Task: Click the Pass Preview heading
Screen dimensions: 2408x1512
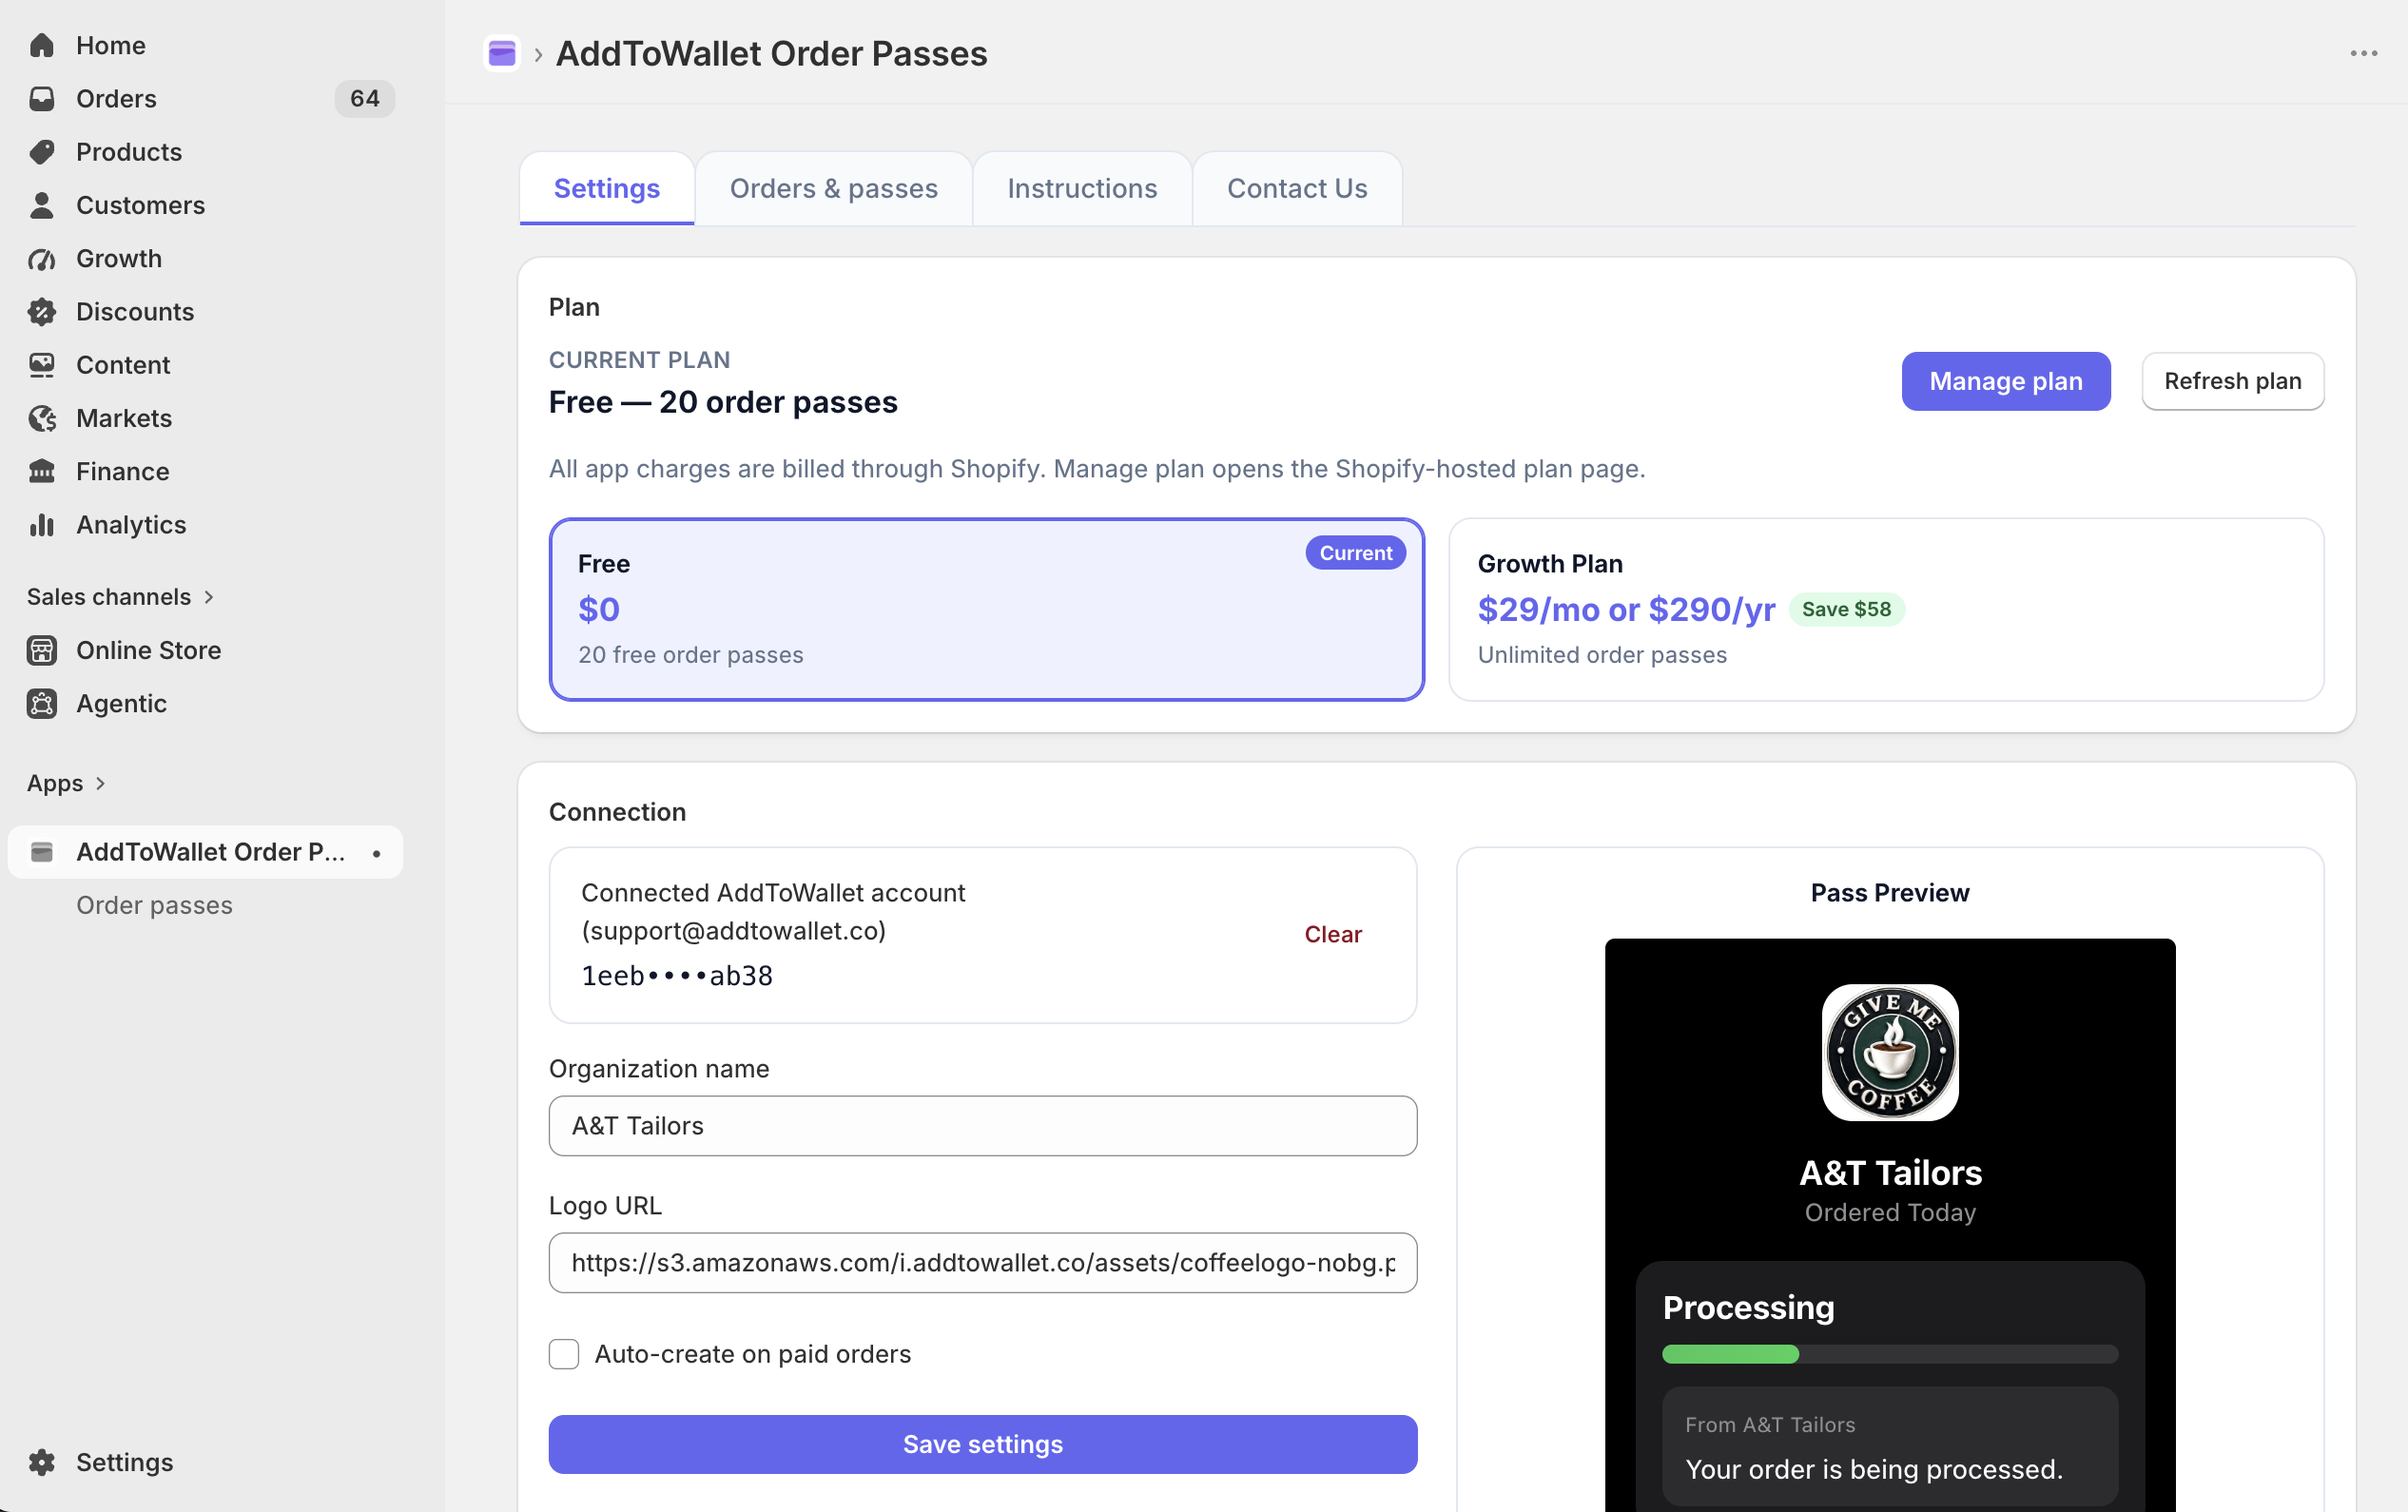Action: [1889, 892]
